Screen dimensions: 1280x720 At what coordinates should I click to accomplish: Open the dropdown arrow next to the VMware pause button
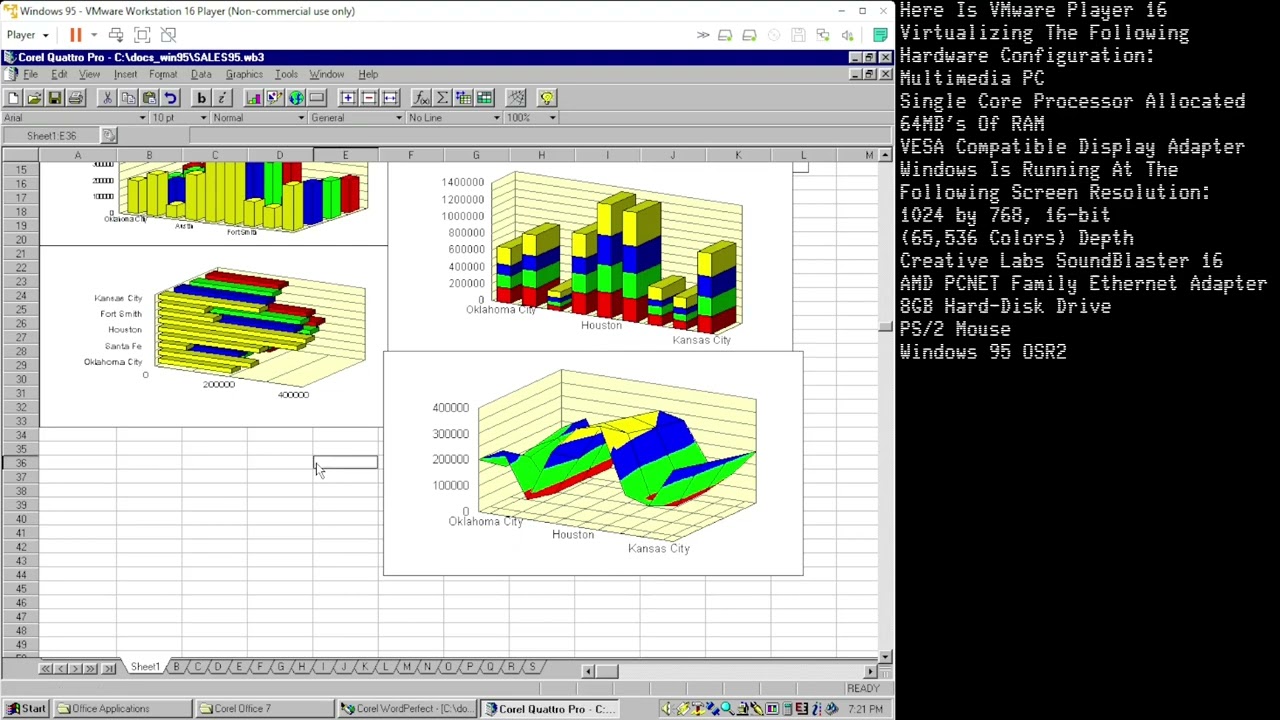94,36
